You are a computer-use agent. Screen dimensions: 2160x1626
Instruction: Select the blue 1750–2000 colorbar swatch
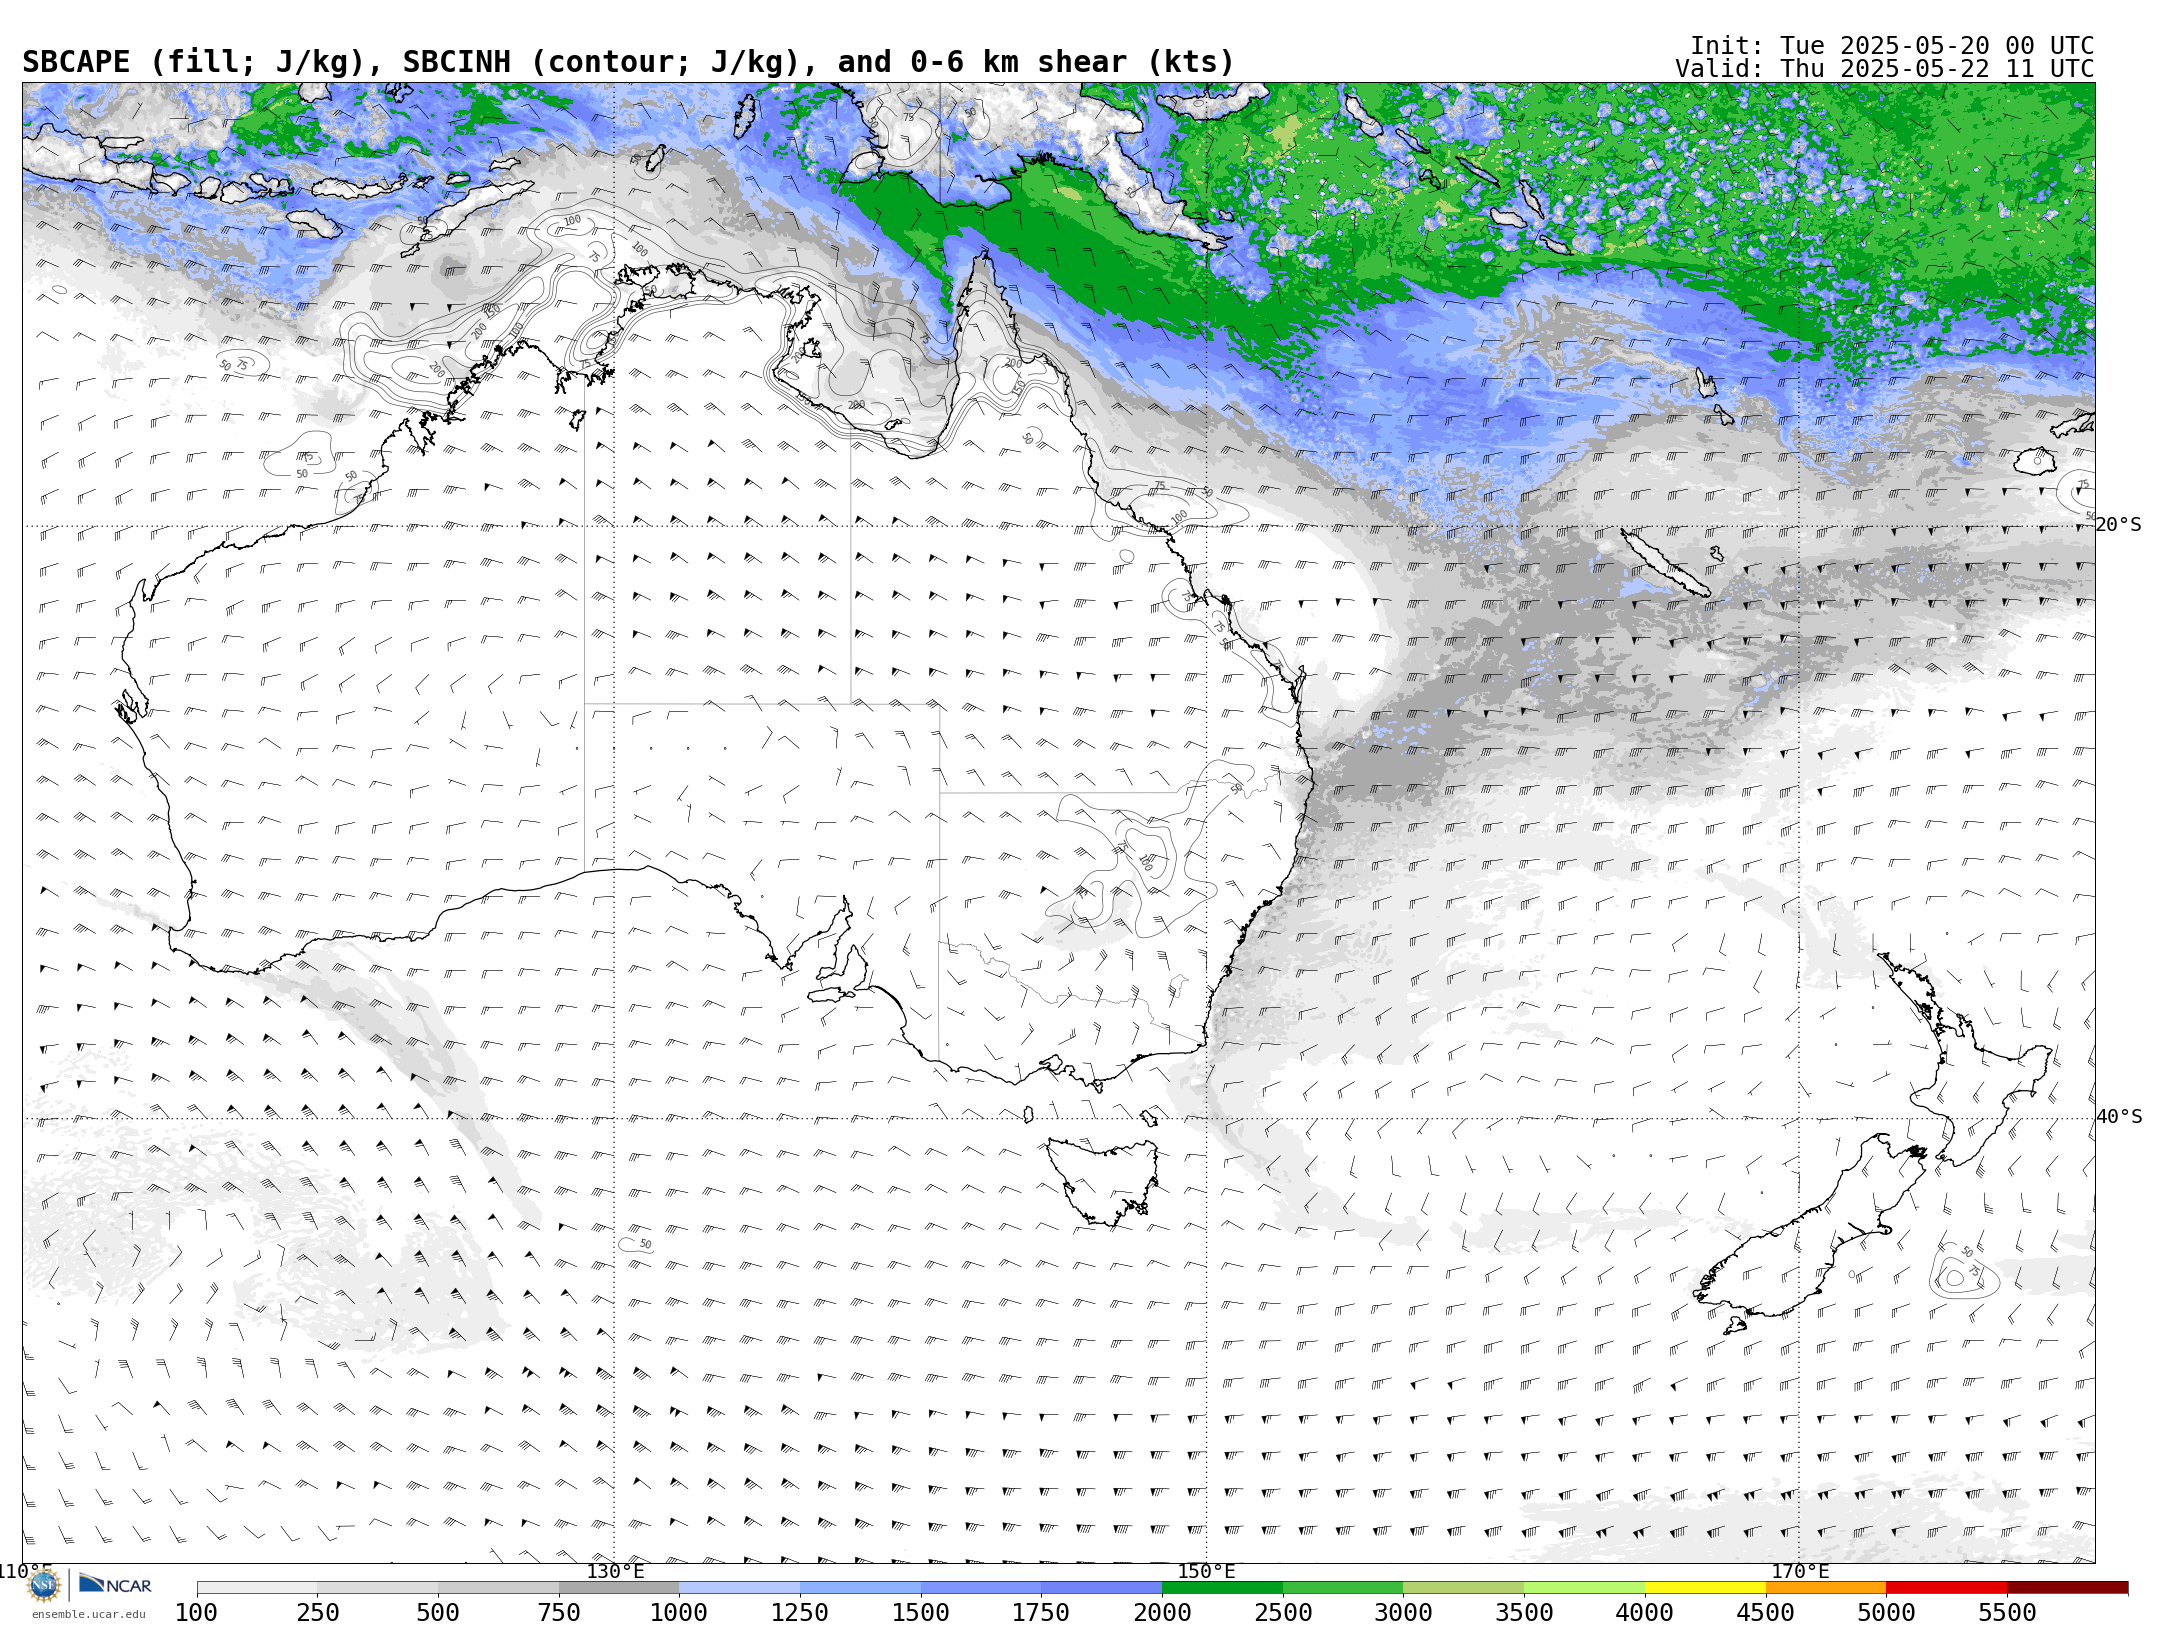point(1101,1588)
